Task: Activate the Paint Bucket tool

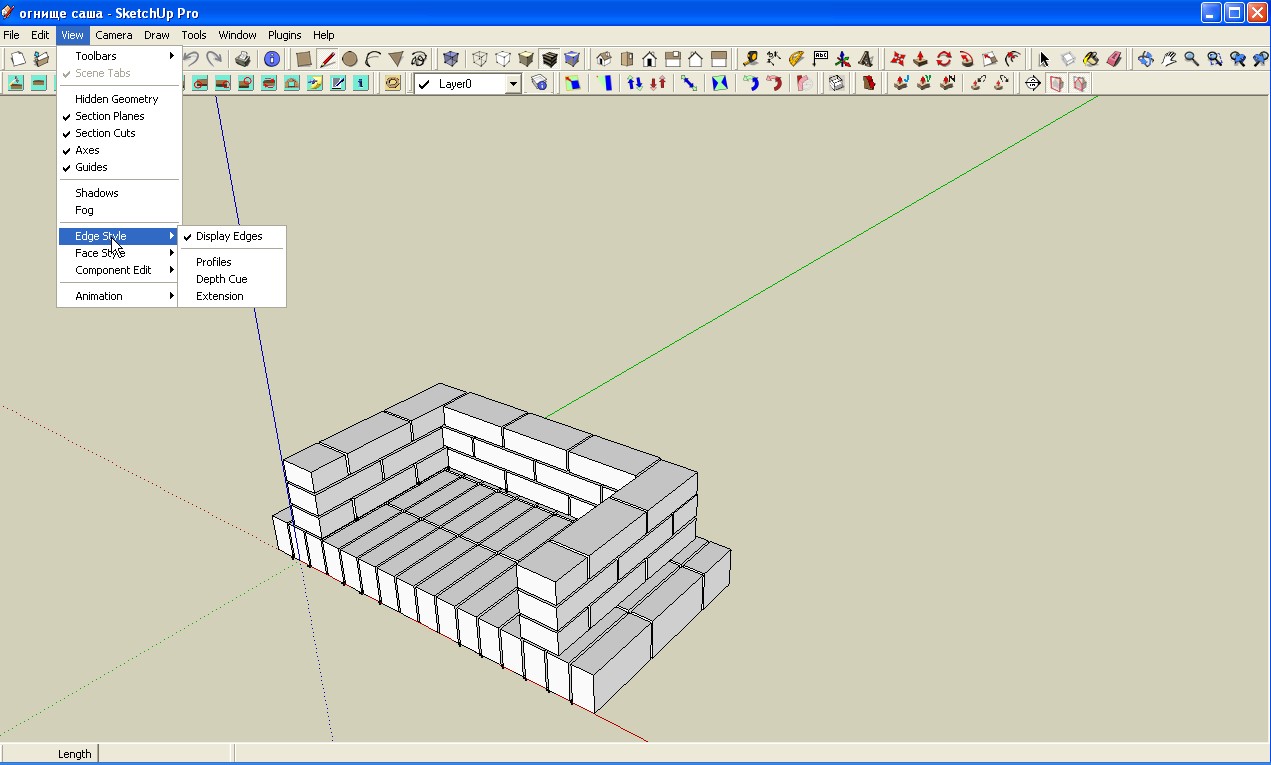Action: pos(1092,59)
